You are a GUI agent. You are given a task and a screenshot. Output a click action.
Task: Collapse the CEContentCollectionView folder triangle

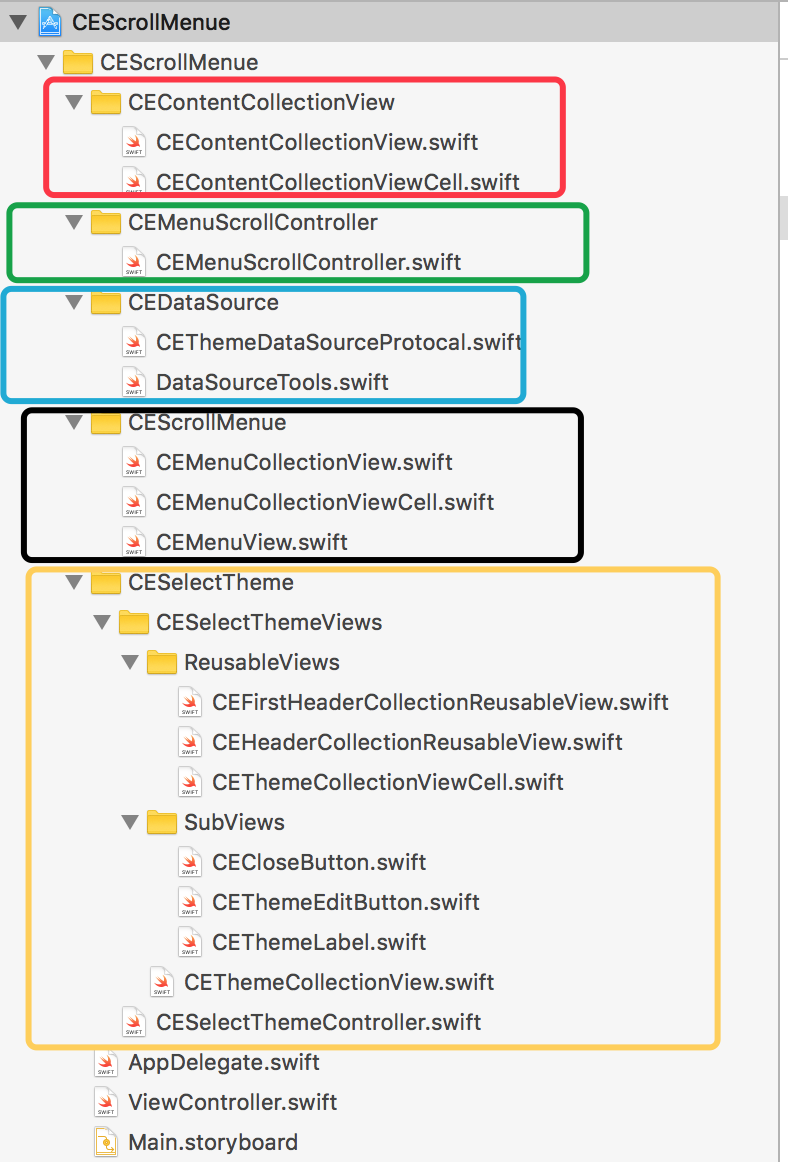click(x=73, y=102)
